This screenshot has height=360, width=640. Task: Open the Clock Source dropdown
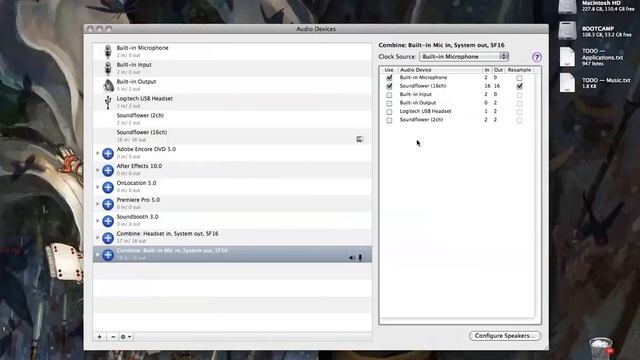[x=464, y=57]
